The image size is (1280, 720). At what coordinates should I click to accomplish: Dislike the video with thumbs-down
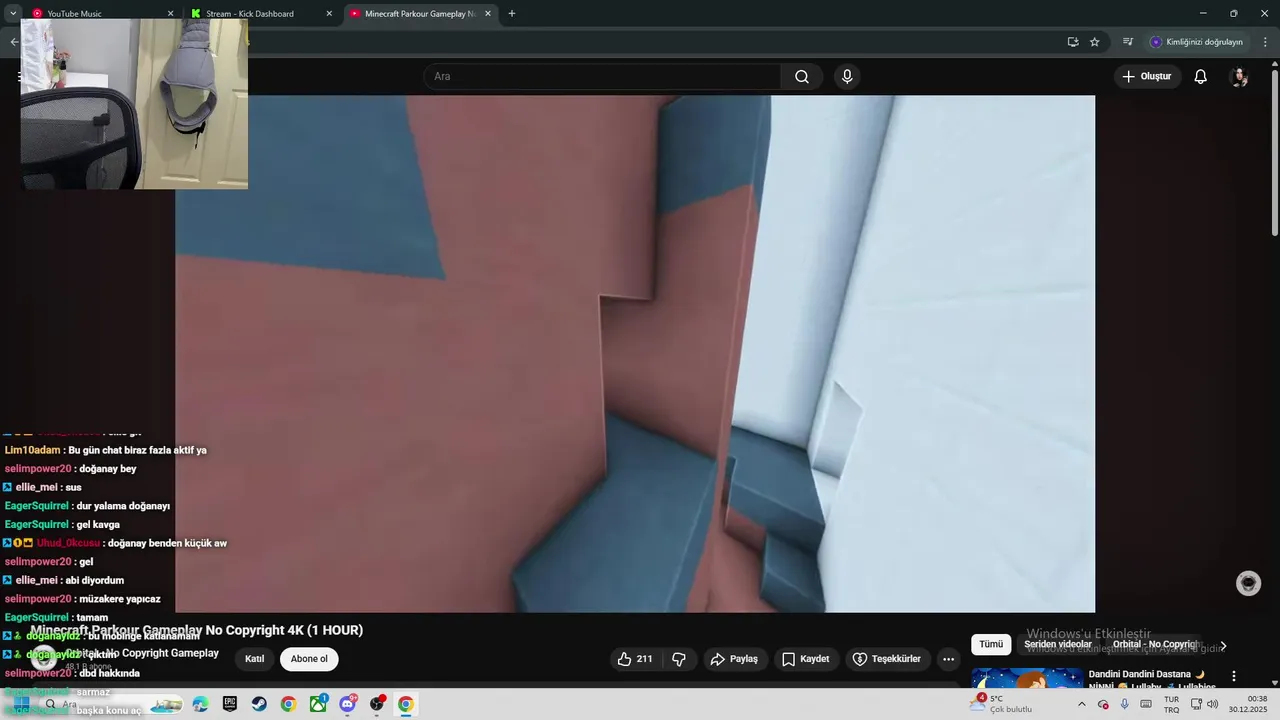pyautogui.click(x=679, y=659)
